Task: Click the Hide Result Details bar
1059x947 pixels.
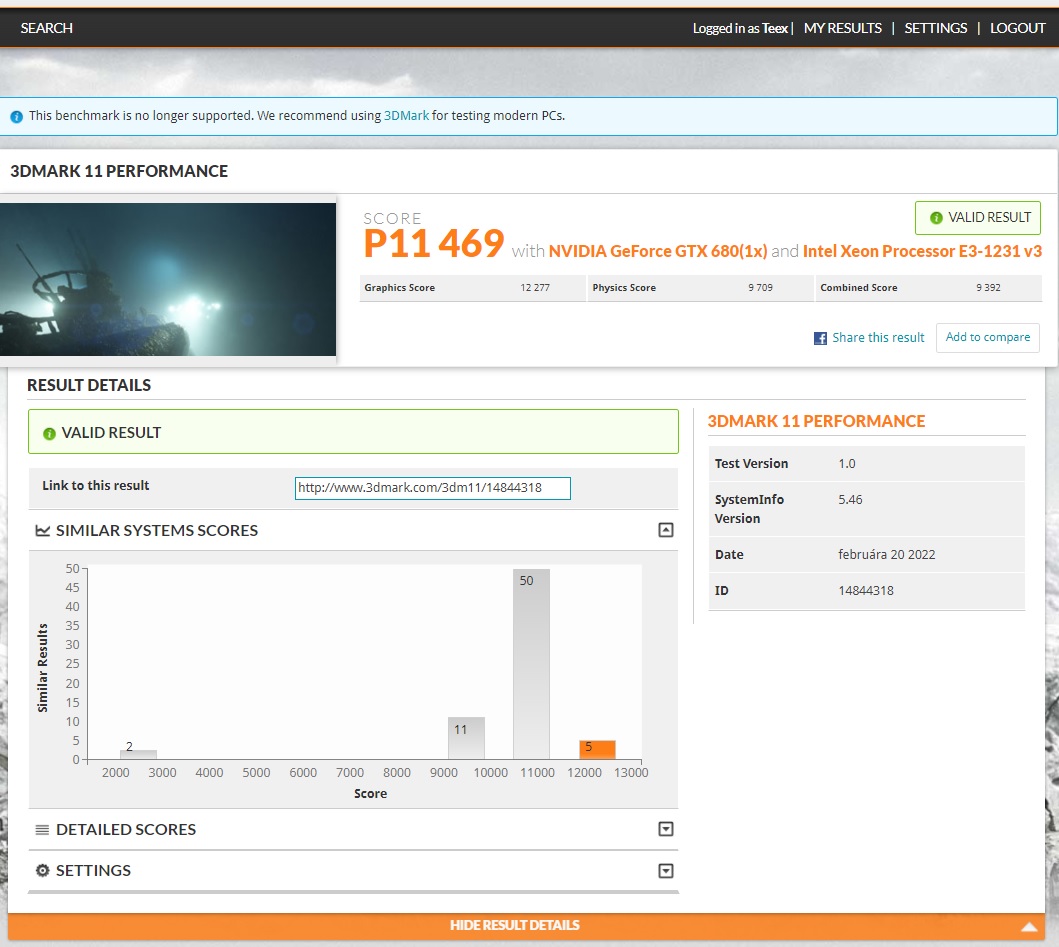Action: (527, 926)
